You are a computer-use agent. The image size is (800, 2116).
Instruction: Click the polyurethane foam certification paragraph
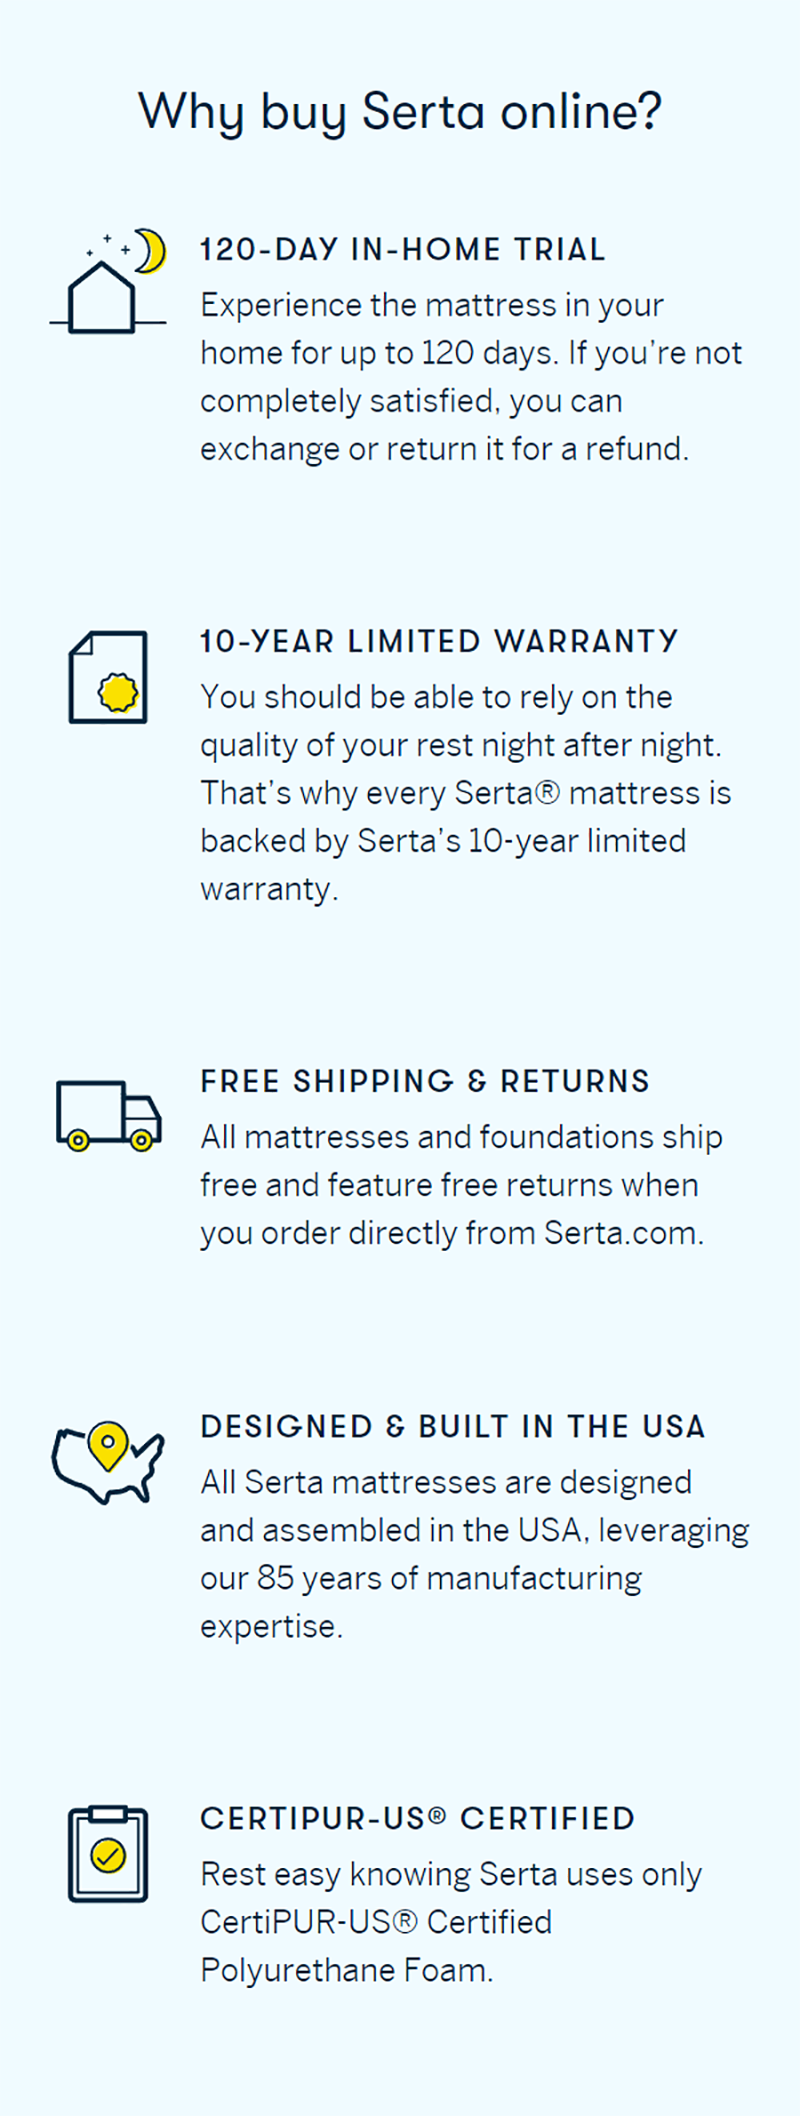coord(450,1922)
